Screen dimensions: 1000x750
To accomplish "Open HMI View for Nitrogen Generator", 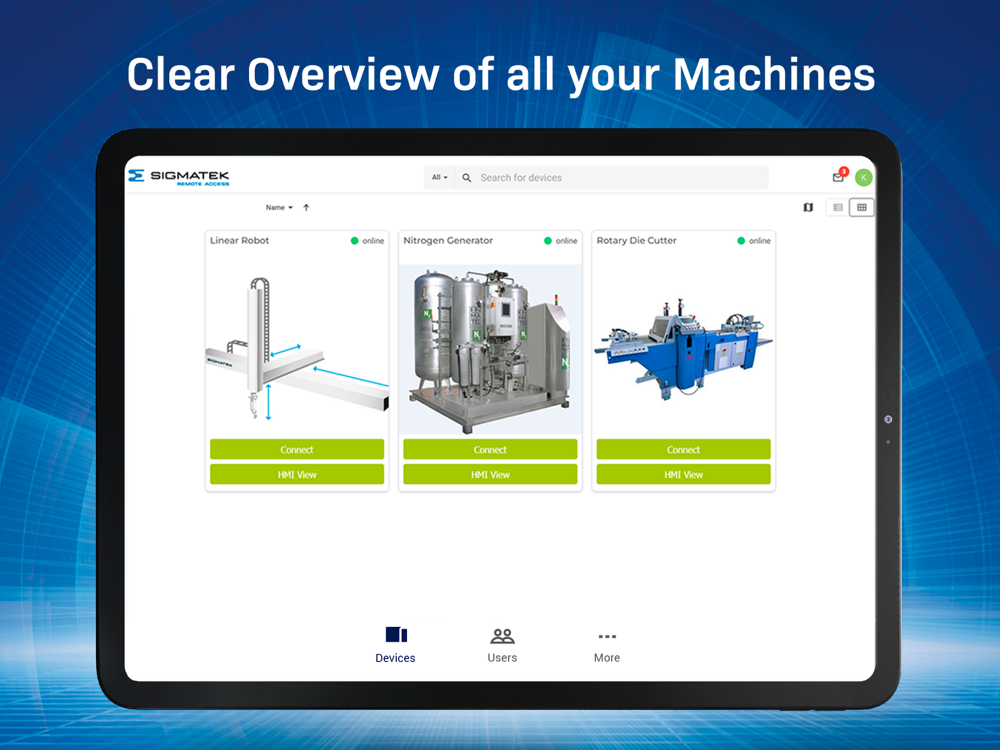I will [x=490, y=474].
